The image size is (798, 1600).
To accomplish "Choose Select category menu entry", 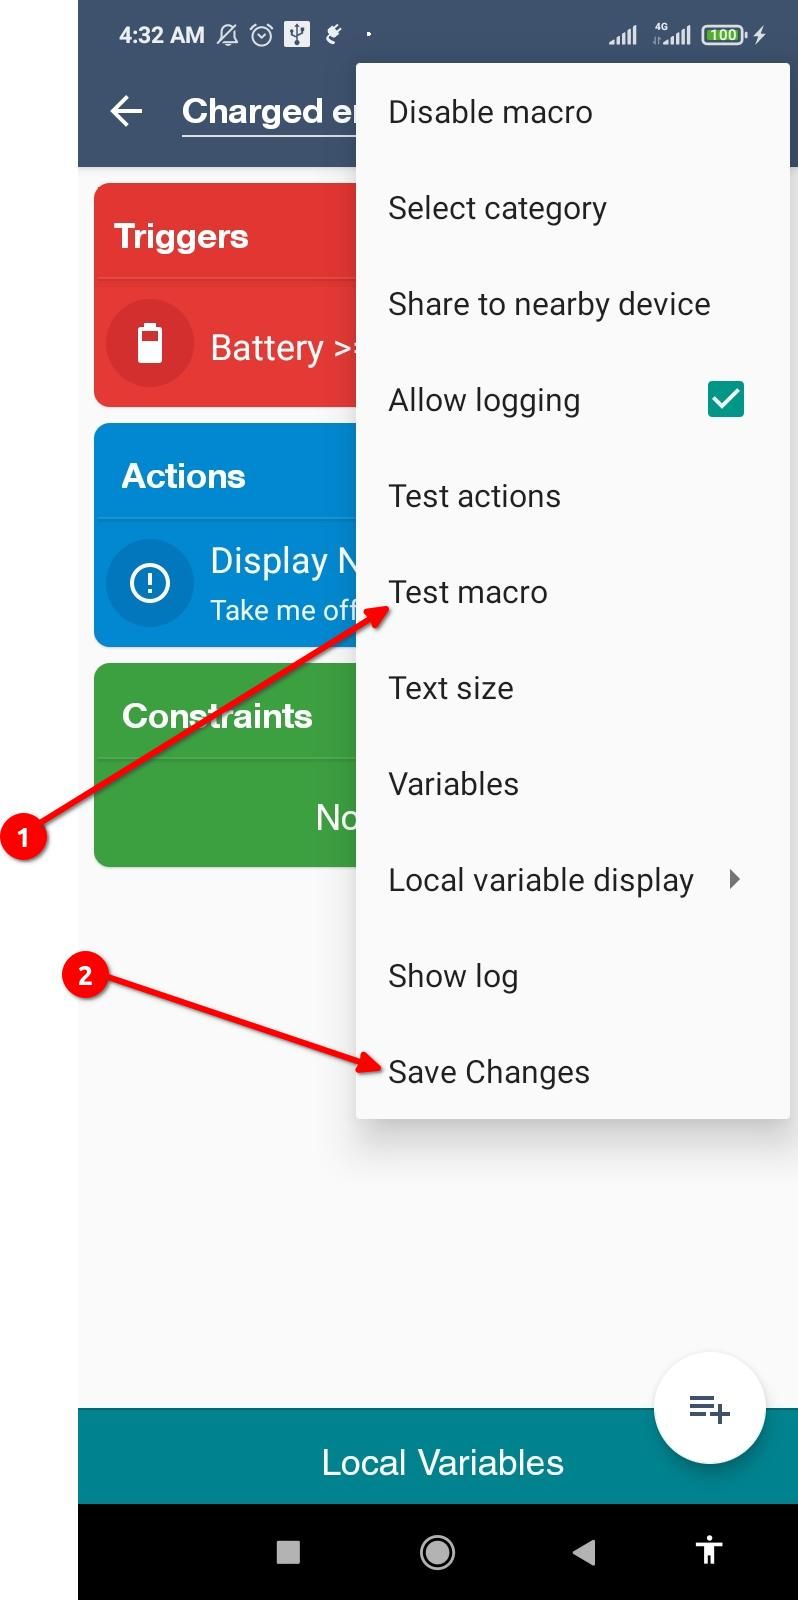I will [x=573, y=208].
